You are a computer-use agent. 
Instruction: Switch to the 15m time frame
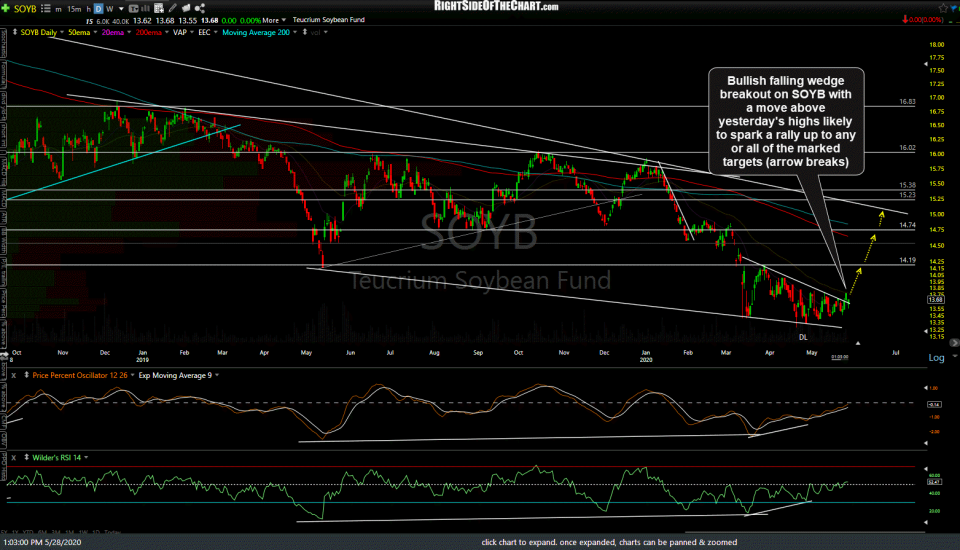point(74,9)
